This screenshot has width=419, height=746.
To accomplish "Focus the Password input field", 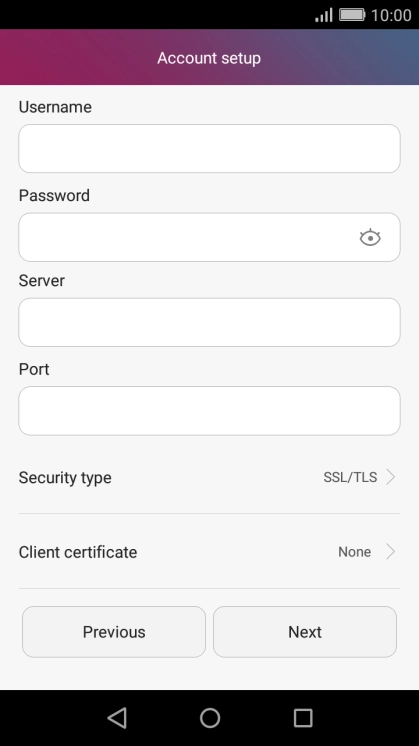I will click(x=209, y=237).
